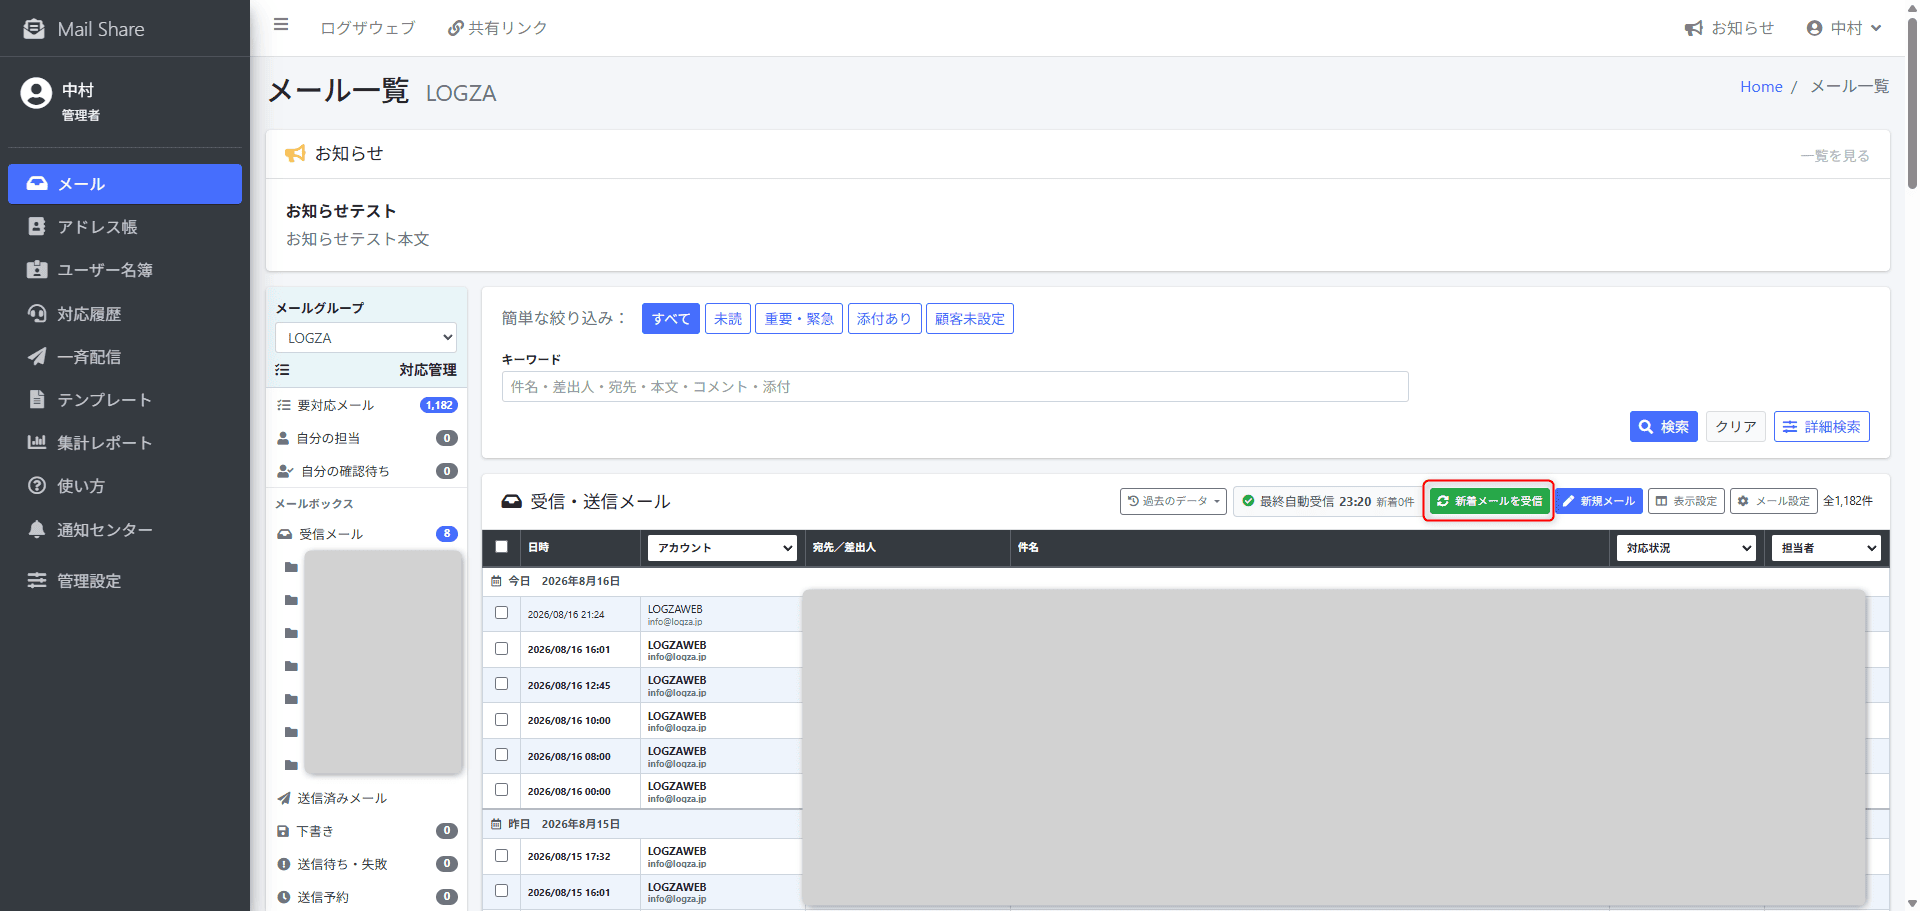Open the 対応状況 filter dropdown
The height and width of the screenshot is (911, 1920).
pyautogui.click(x=1686, y=548)
